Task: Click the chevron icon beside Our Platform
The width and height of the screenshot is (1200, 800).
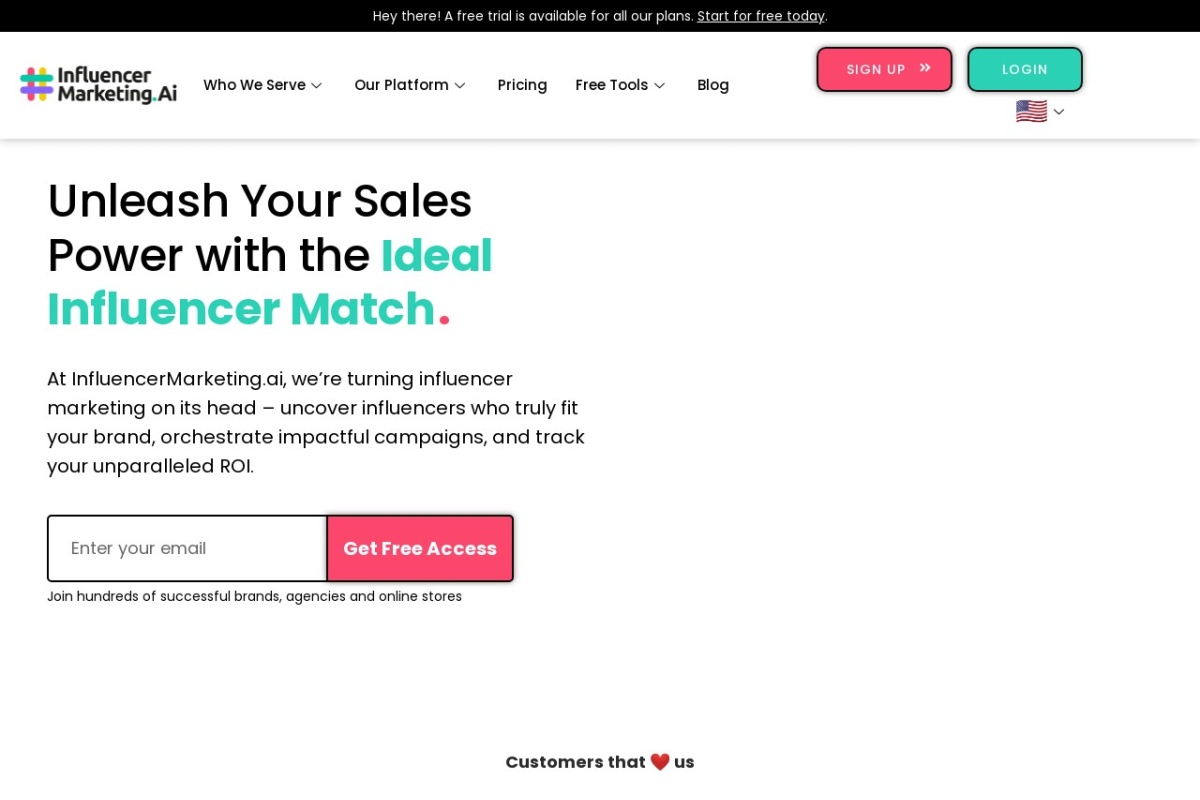Action: (461, 86)
